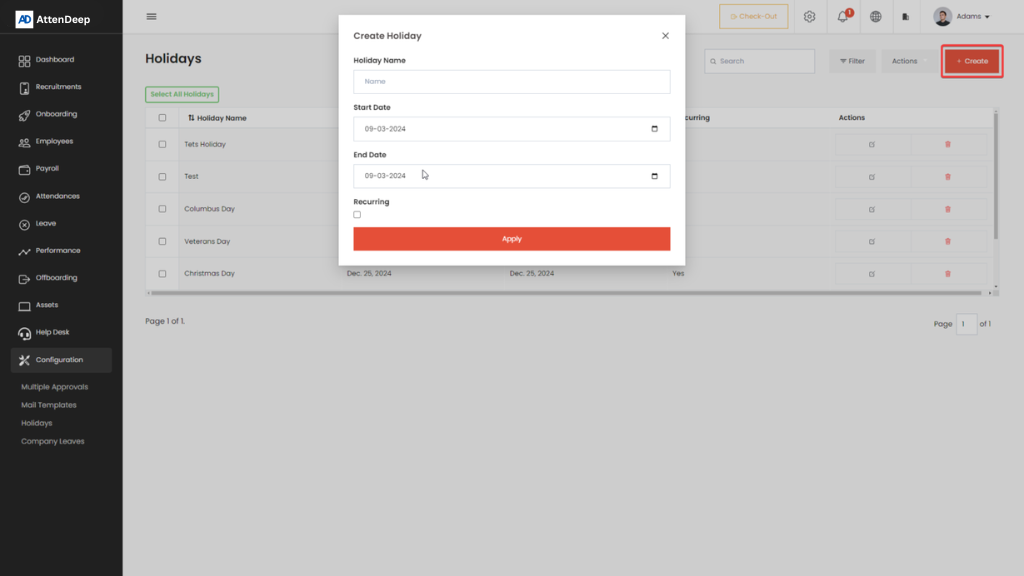Viewport: 1024px width, 576px height.
Task: Open the End Date calendar picker icon
Action: [x=655, y=176]
